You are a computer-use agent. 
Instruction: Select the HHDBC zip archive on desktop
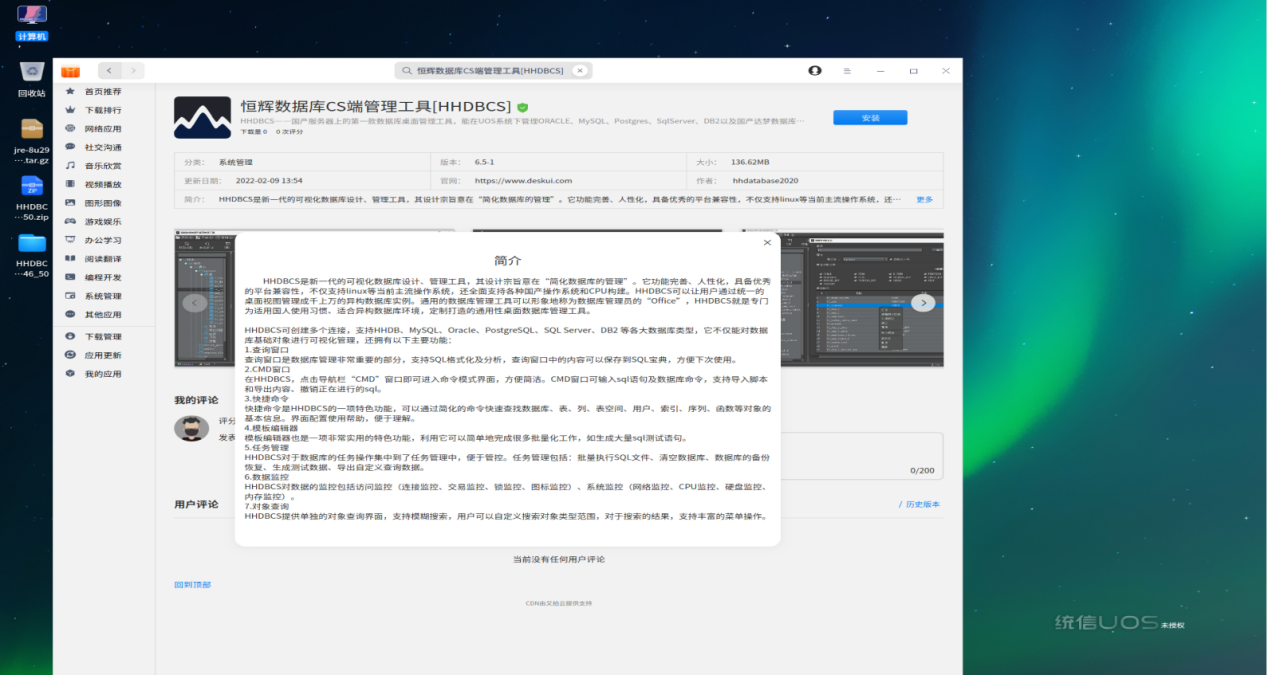(32, 198)
